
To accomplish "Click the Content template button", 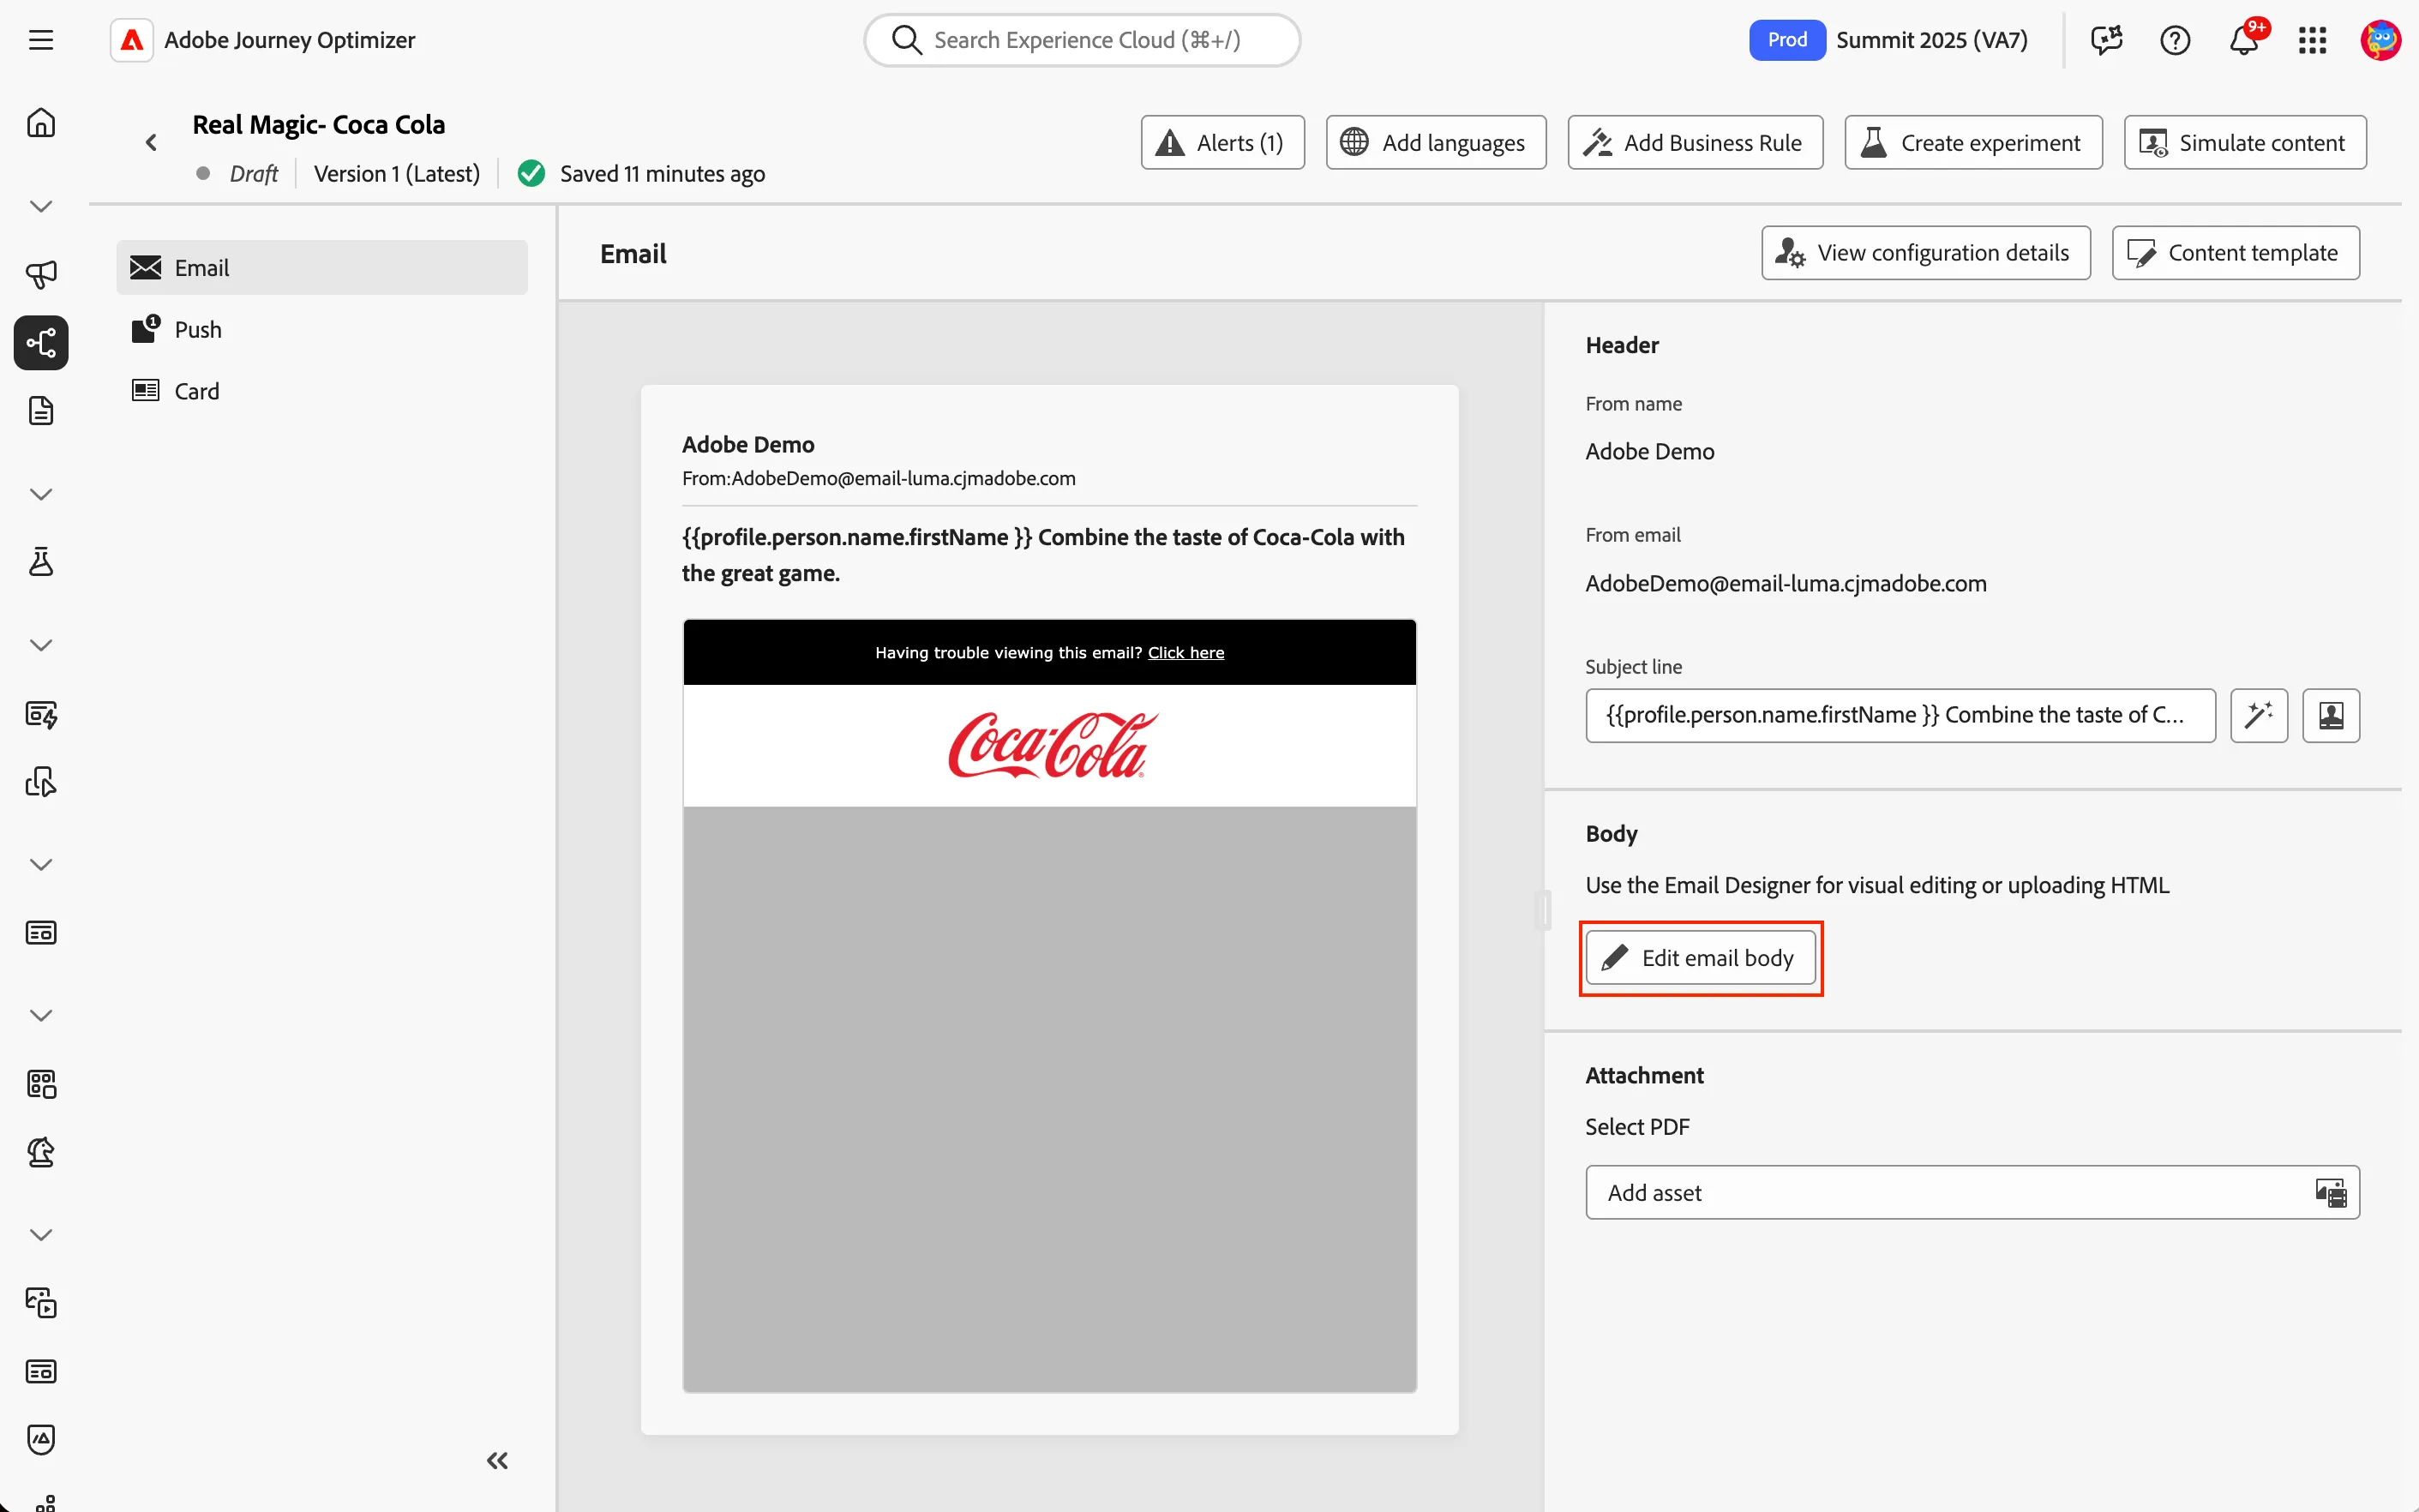I will click(x=2236, y=253).
